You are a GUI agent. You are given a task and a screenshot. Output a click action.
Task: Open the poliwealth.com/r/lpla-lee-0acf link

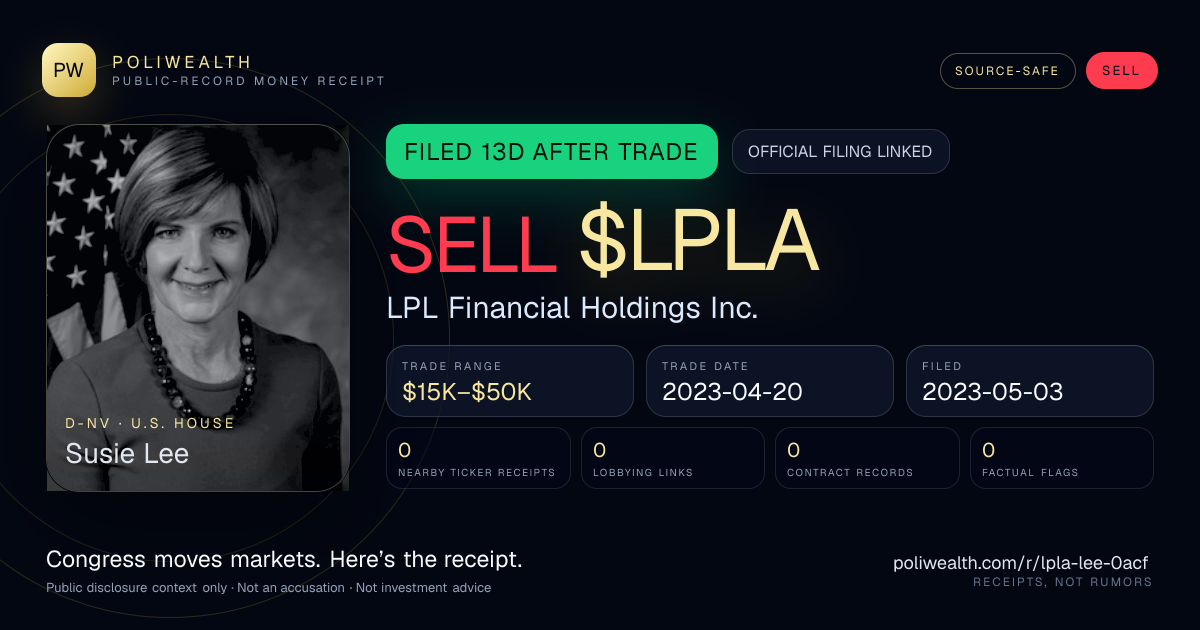point(1023,563)
